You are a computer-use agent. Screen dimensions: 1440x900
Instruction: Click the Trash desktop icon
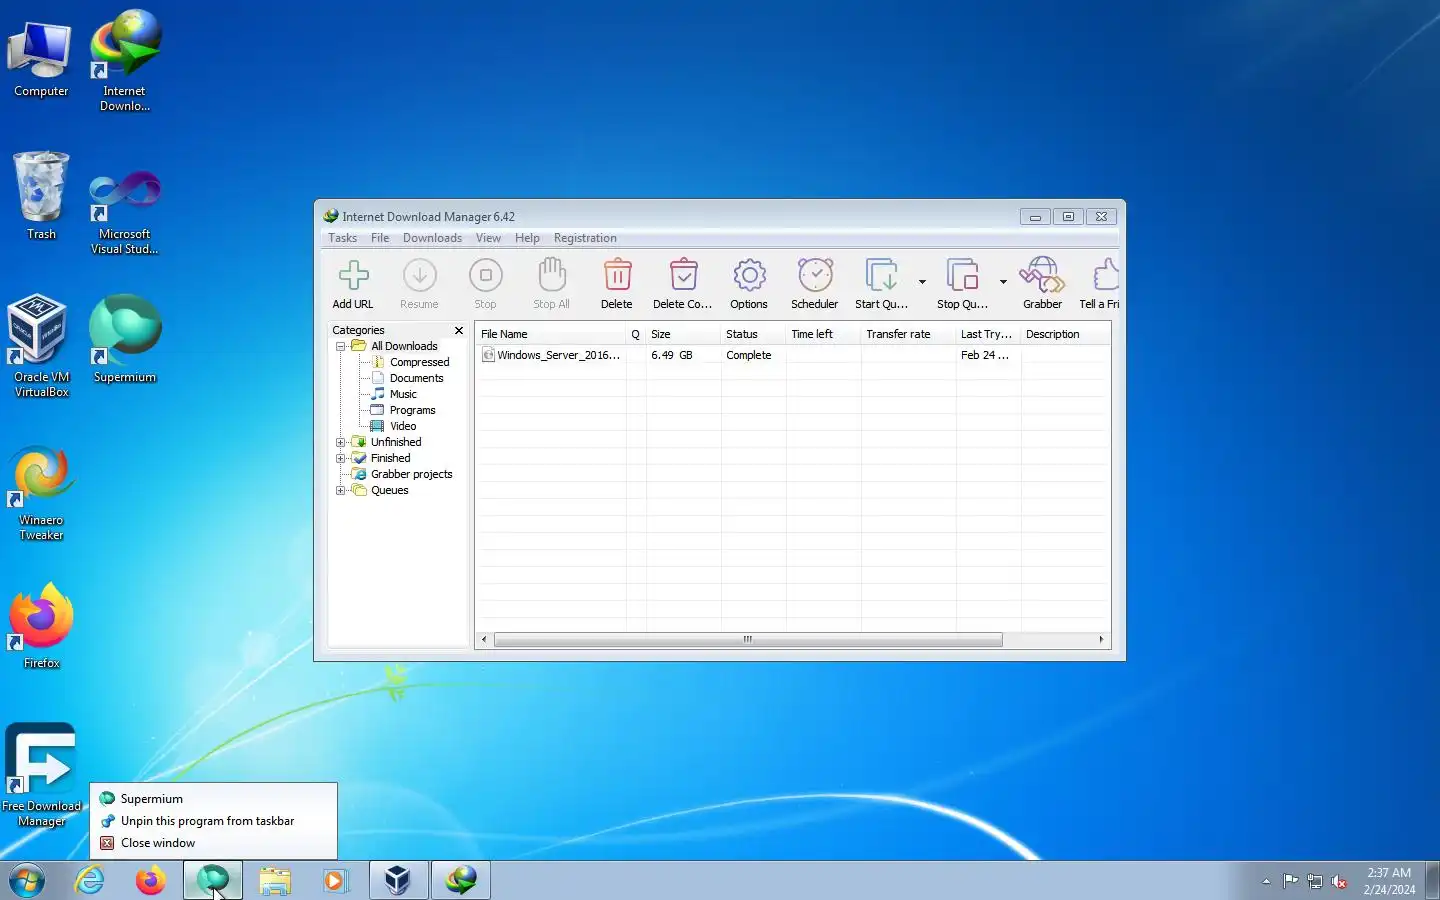point(41,195)
